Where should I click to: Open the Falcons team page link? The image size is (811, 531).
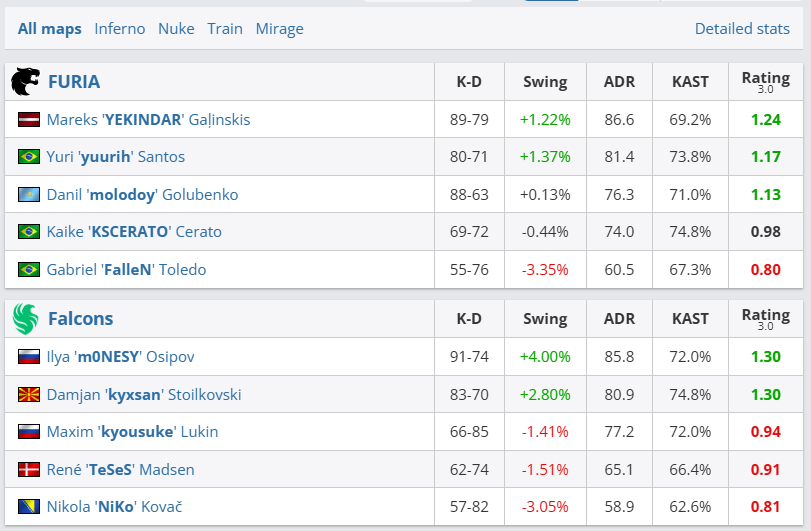80,319
